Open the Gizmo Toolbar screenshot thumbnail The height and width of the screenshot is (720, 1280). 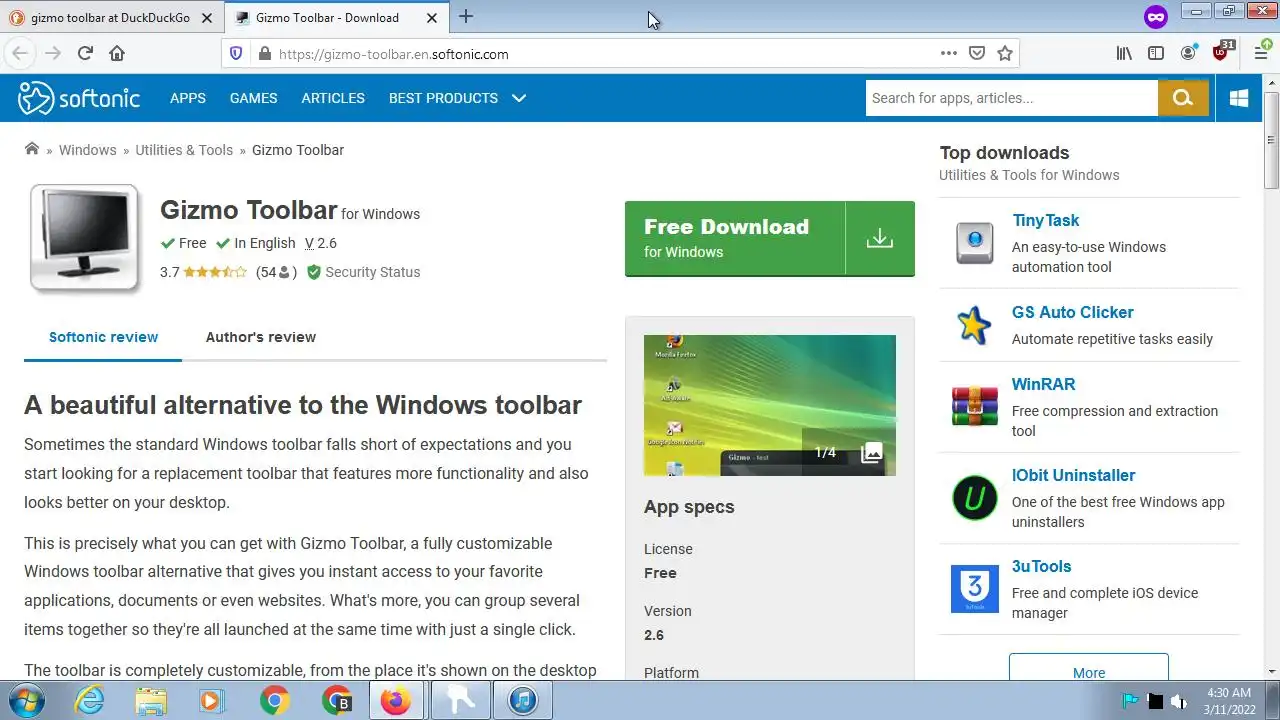pos(770,405)
